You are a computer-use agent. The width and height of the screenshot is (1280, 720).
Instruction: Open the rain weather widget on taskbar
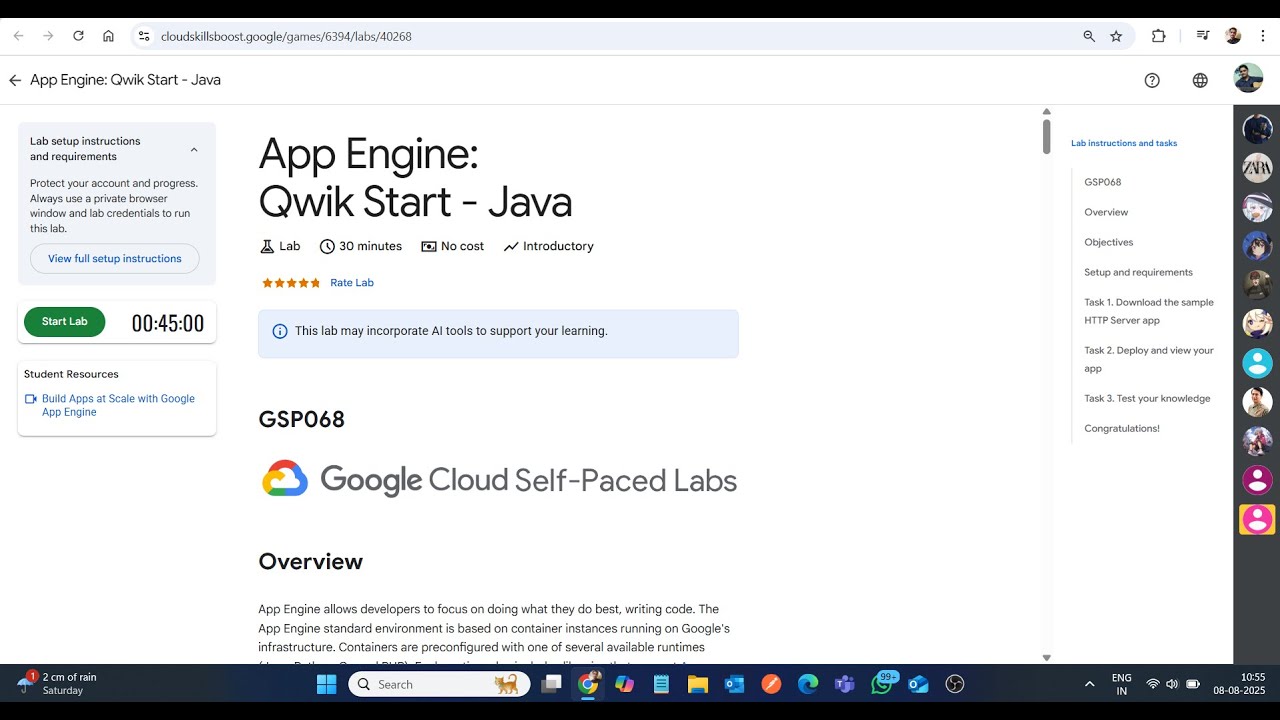(x=58, y=684)
